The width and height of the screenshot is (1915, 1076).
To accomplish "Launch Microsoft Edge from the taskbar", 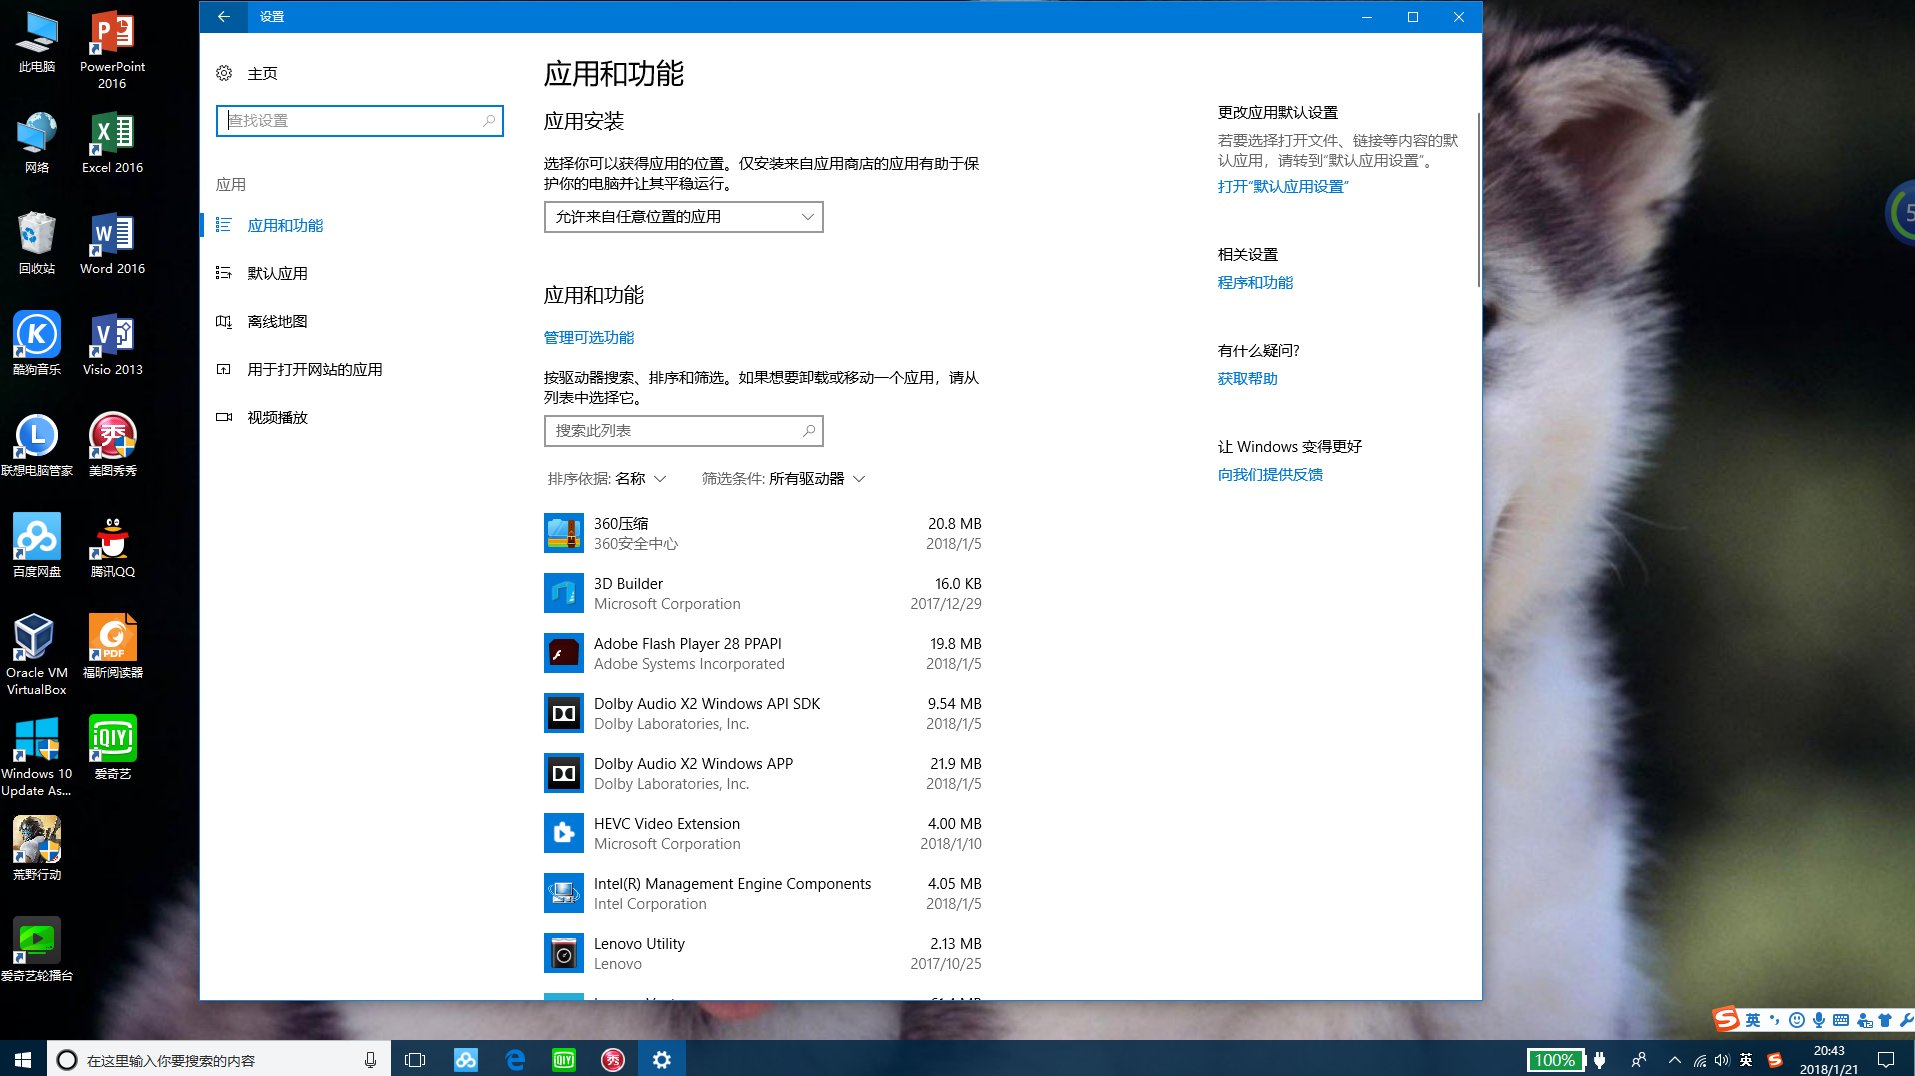I will (x=516, y=1059).
